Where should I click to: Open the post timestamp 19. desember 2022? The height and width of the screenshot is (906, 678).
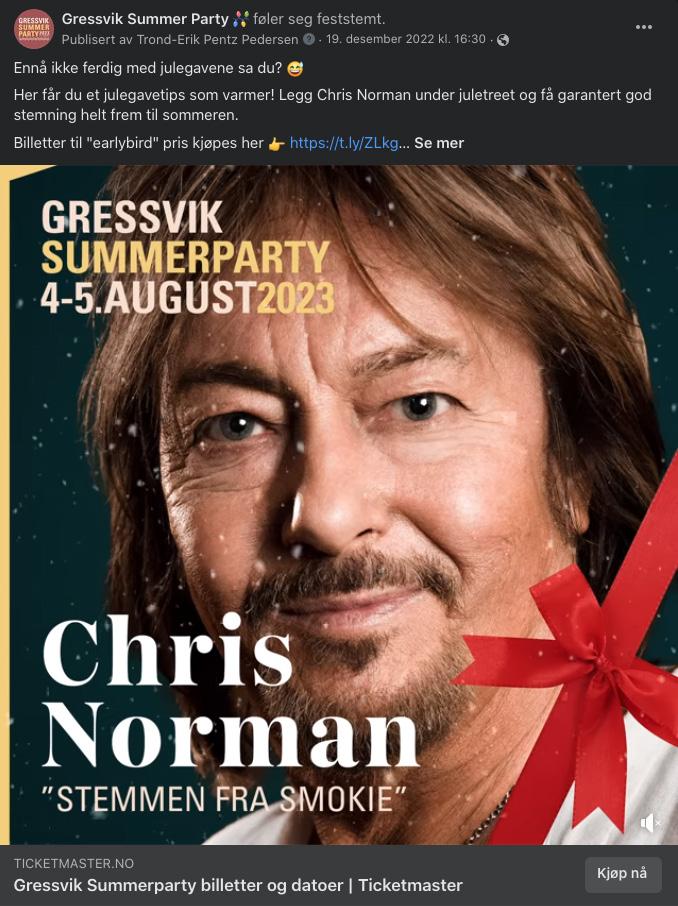click(x=406, y=39)
